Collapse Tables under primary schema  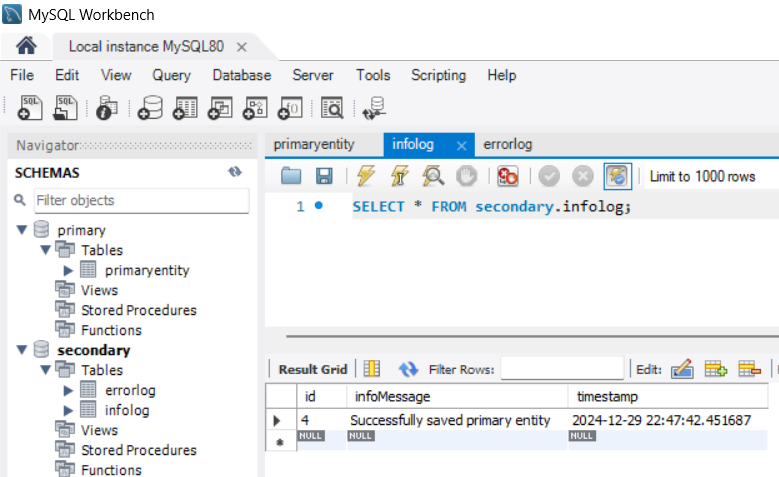click(x=45, y=249)
